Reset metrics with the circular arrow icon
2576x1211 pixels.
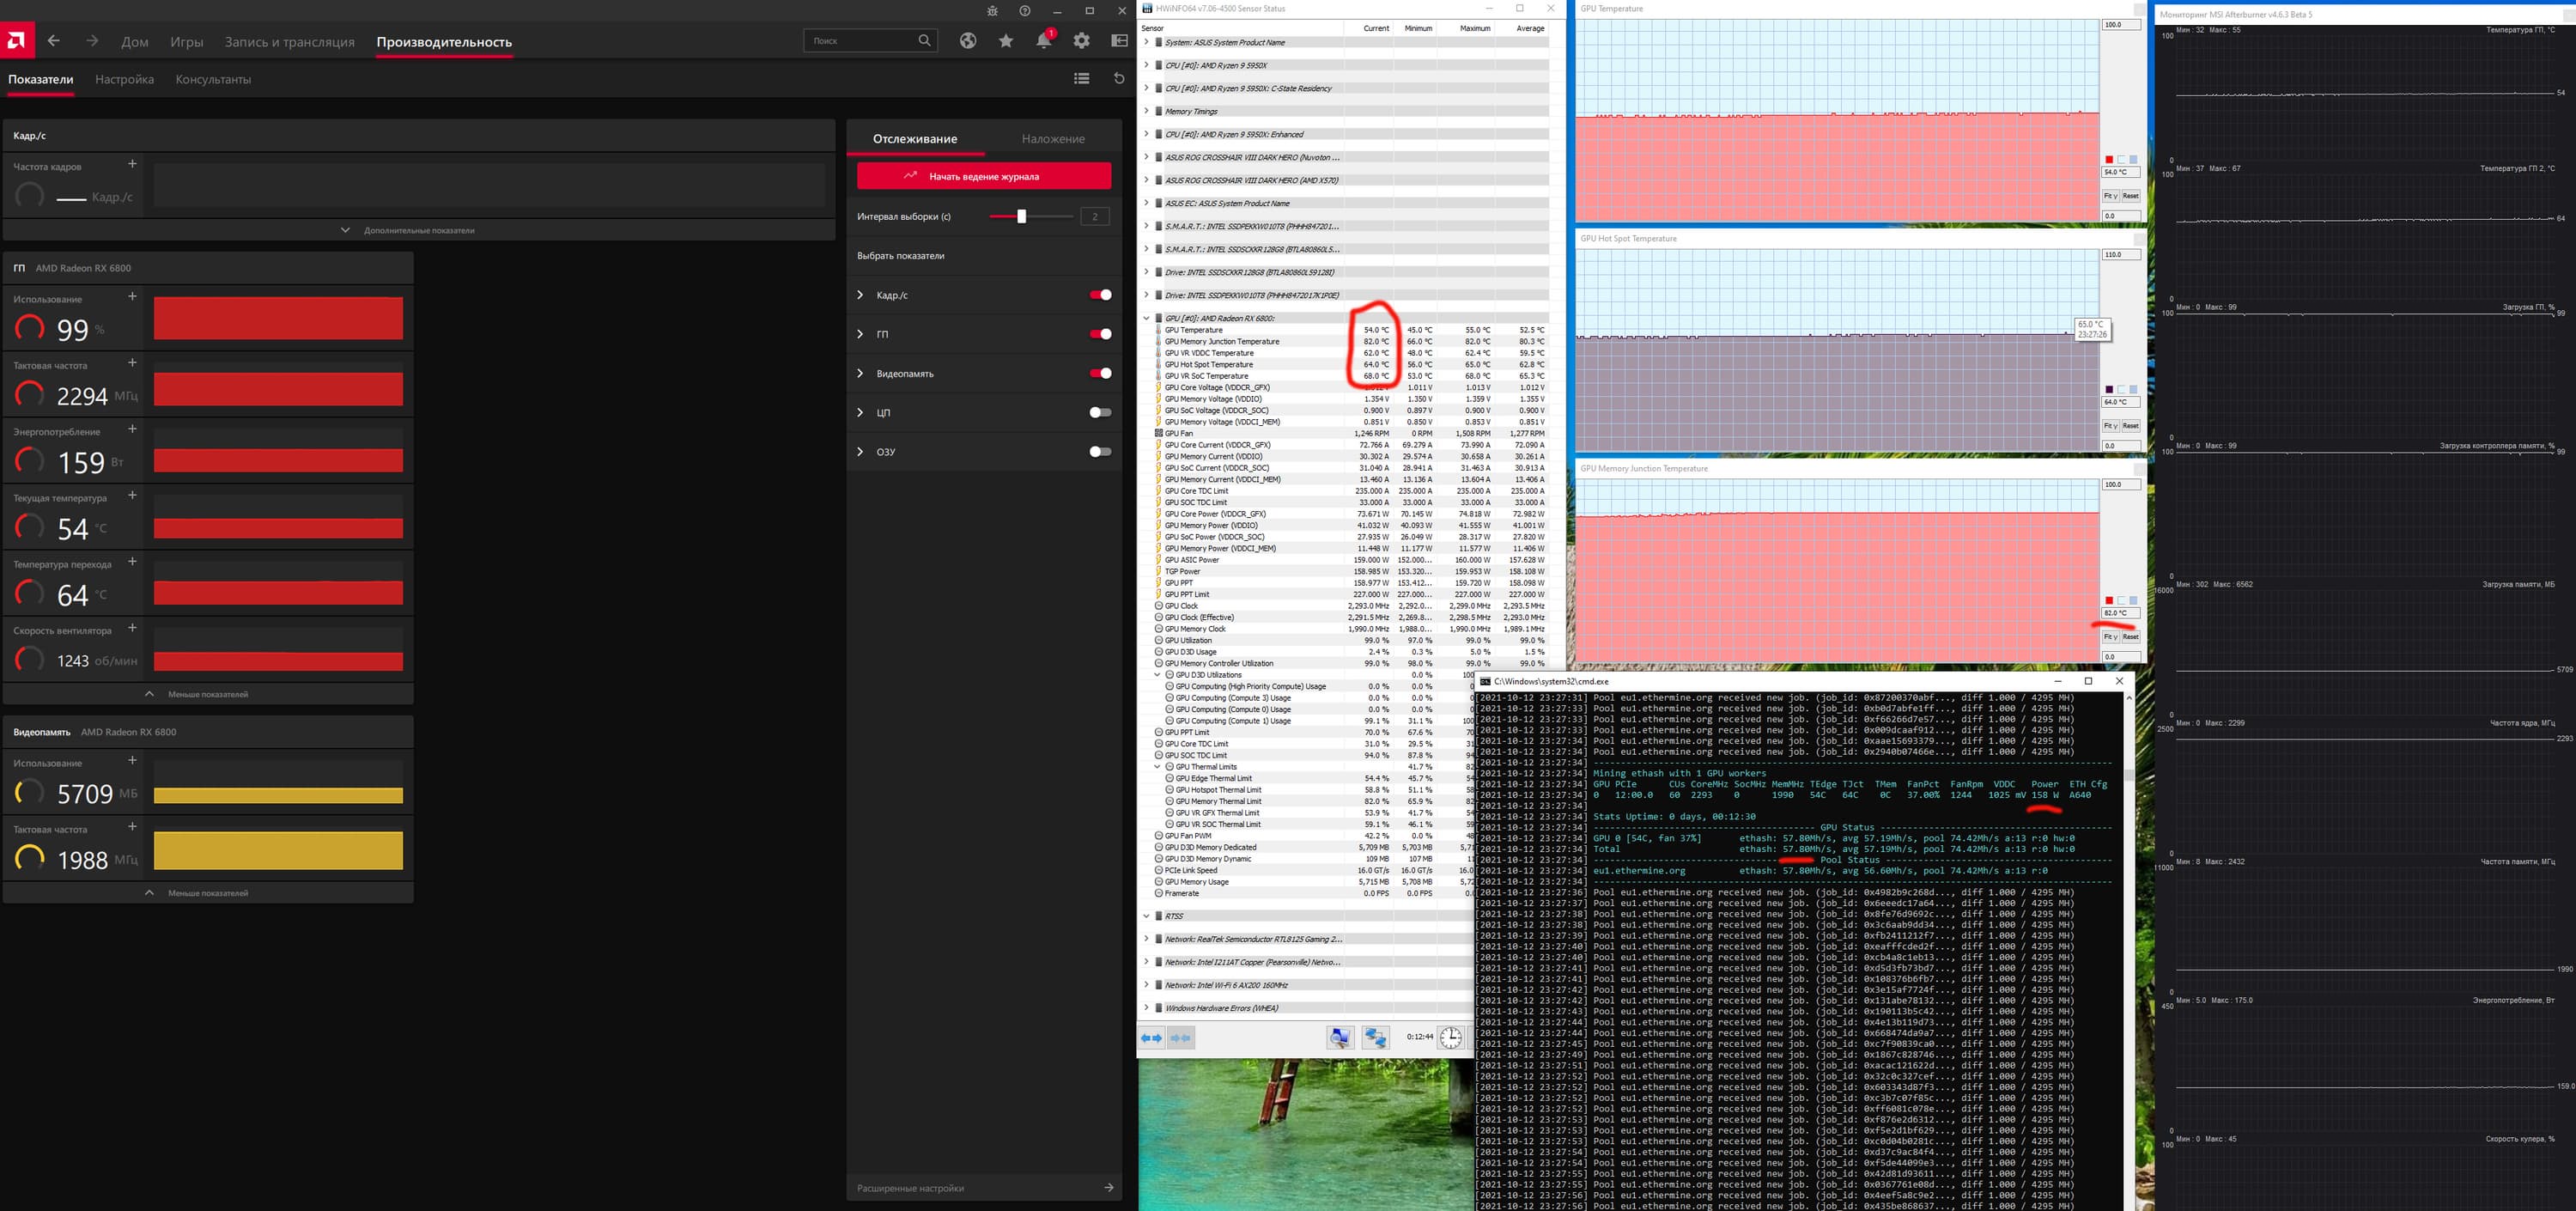(x=1119, y=78)
